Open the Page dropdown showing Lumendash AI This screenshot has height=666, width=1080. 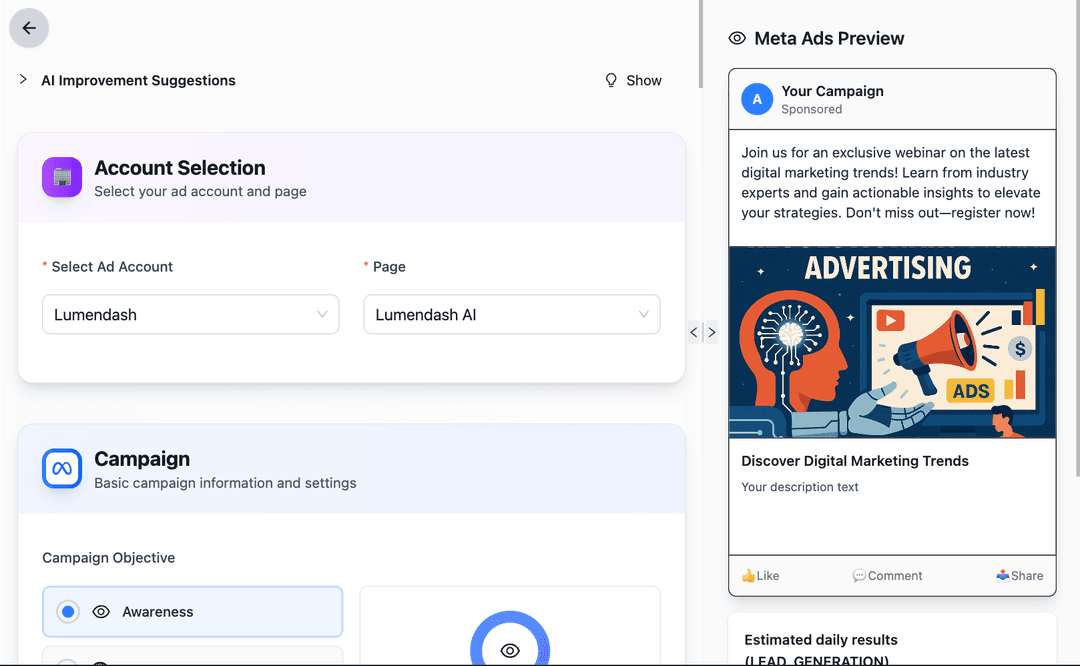click(x=511, y=314)
